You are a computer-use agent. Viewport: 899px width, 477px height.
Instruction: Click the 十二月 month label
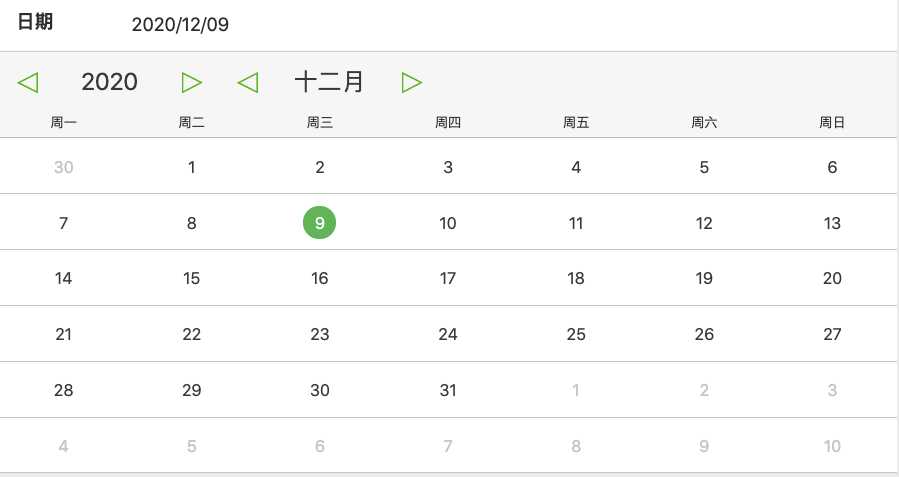point(329,82)
